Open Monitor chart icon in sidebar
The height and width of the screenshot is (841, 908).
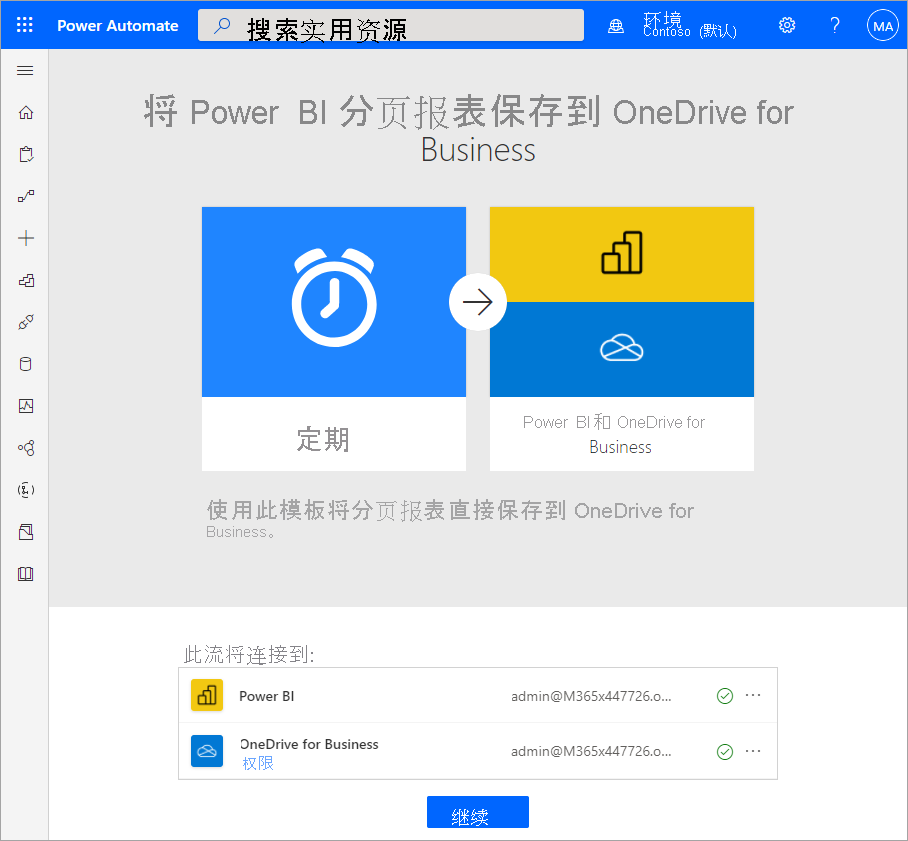pos(25,405)
